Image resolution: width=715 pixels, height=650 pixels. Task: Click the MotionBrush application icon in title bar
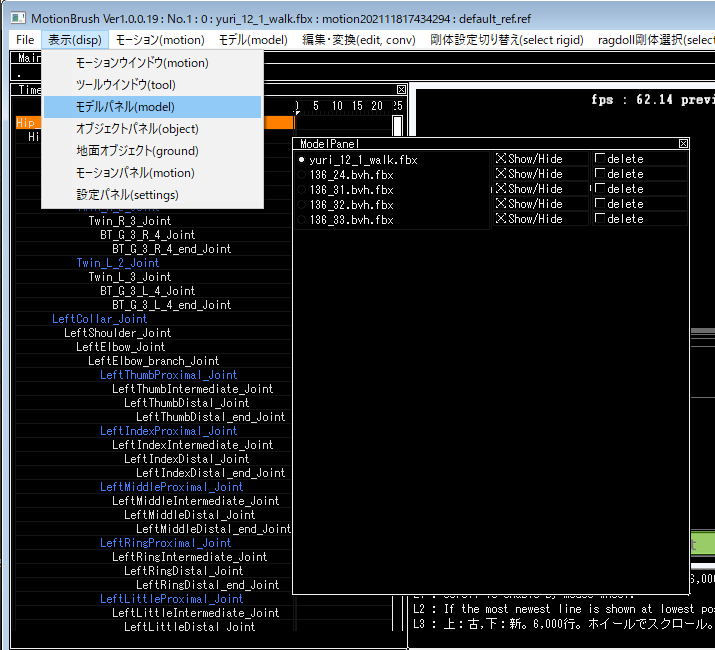17,18
